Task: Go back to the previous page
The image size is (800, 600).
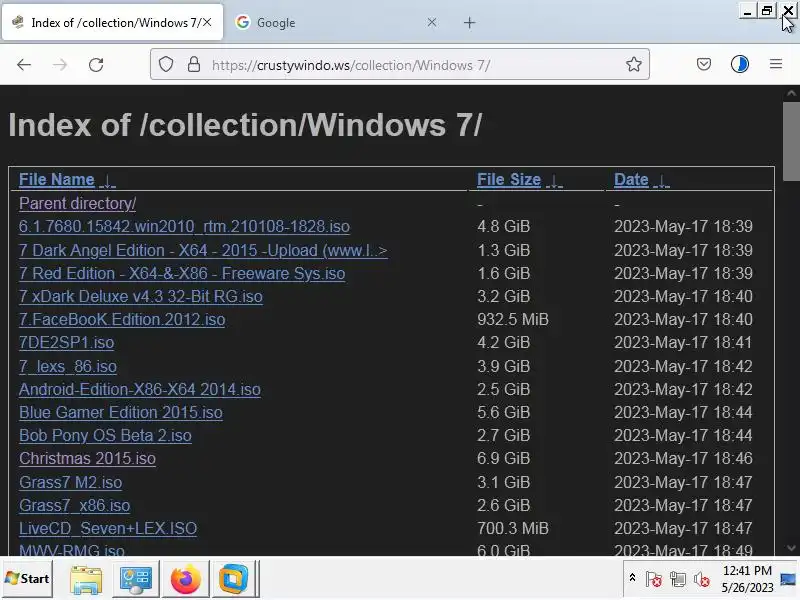Action: click(x=24, y=65)
